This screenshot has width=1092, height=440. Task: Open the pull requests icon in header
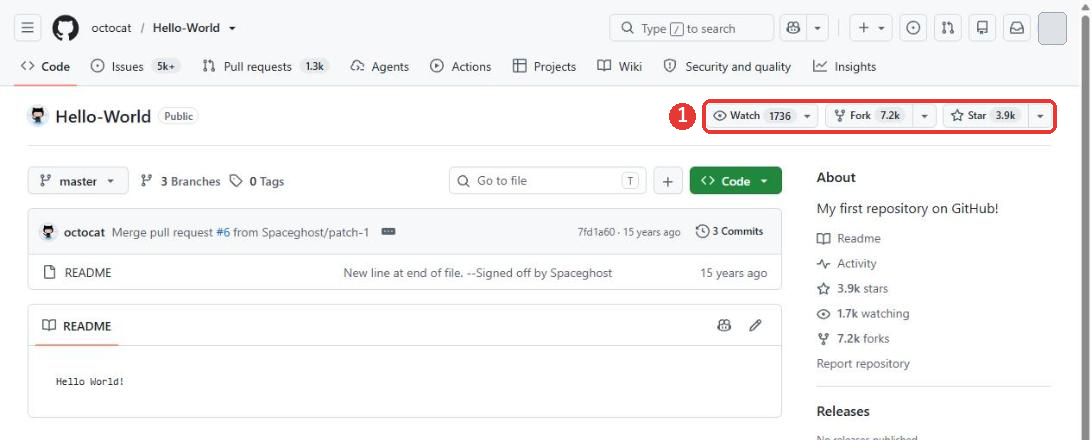tap(947, 29)
